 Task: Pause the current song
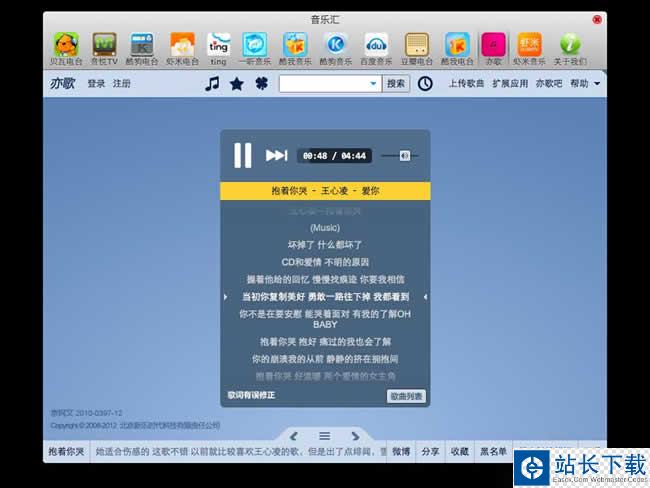(x=243, y=155)
